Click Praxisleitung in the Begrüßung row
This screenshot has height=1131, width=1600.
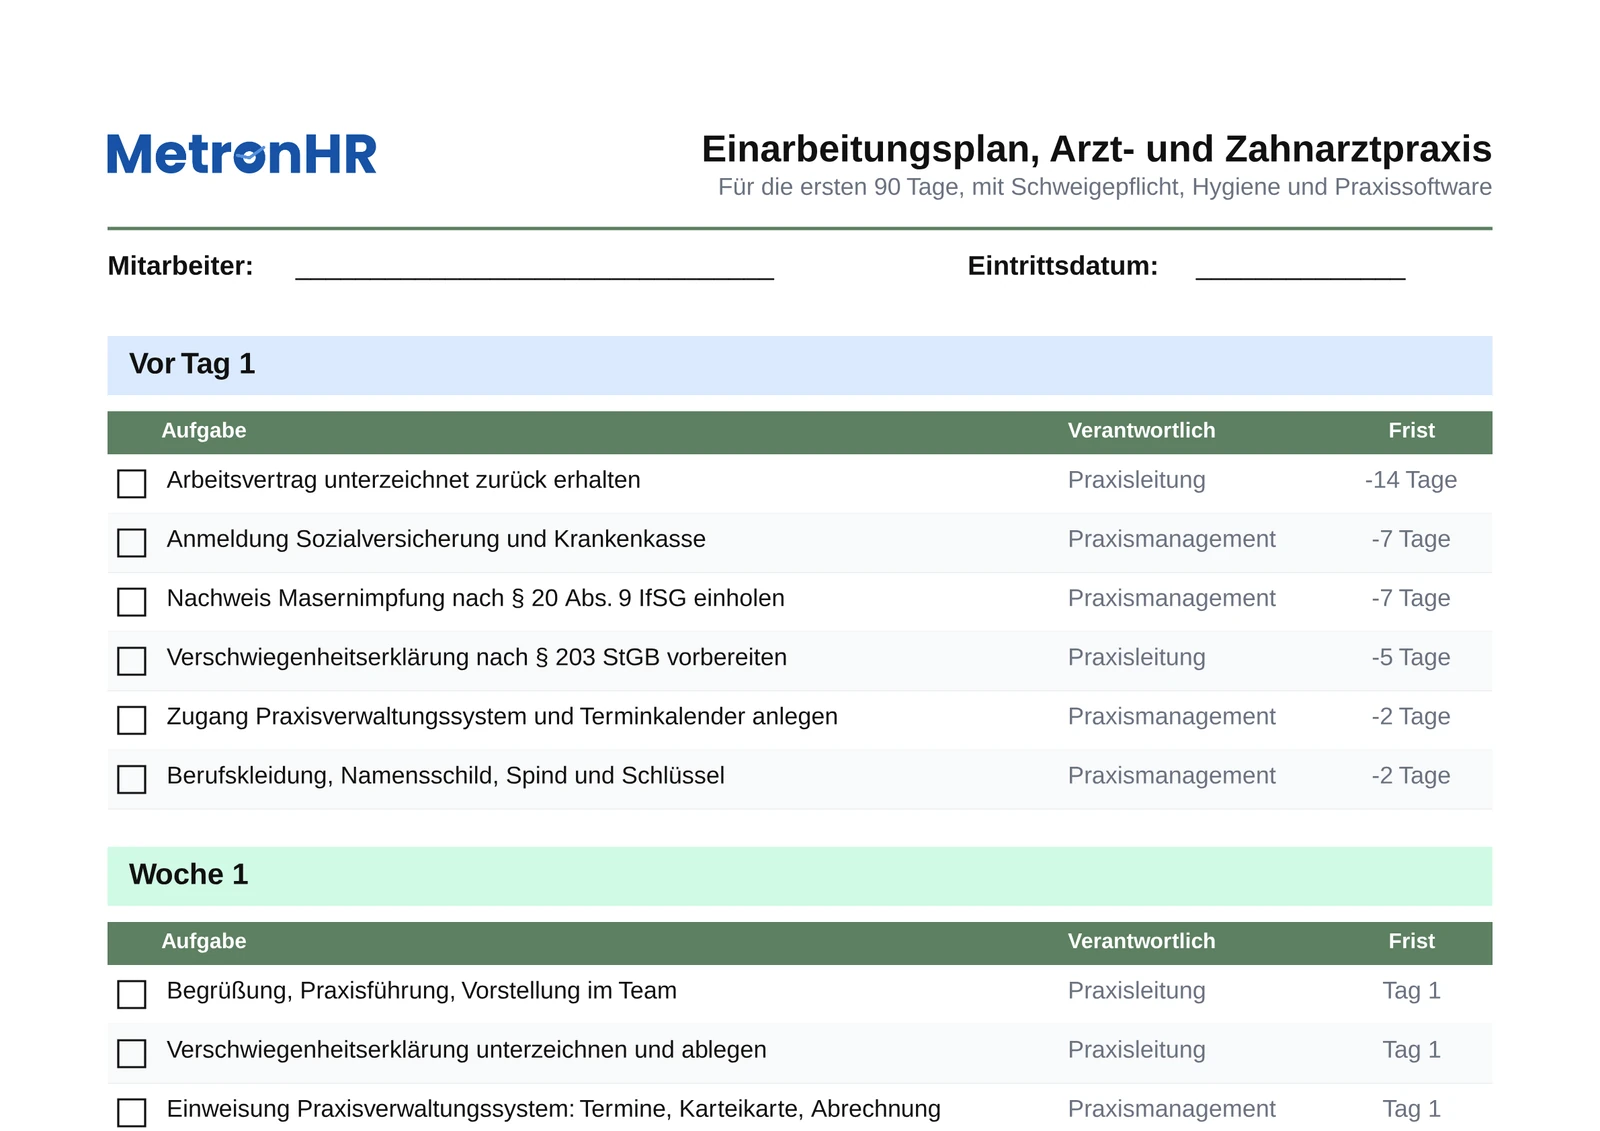click(x=1136, y=991)
